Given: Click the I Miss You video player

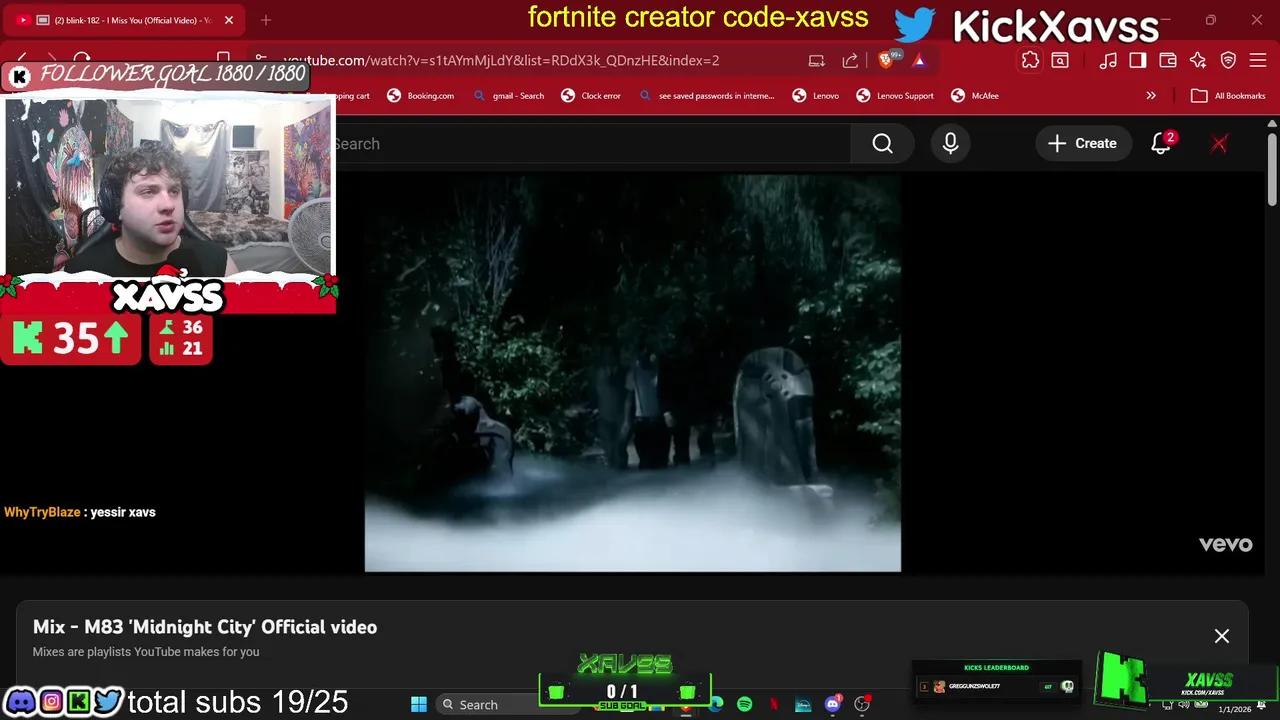Looking at the screenshot, I should point(632,373).
